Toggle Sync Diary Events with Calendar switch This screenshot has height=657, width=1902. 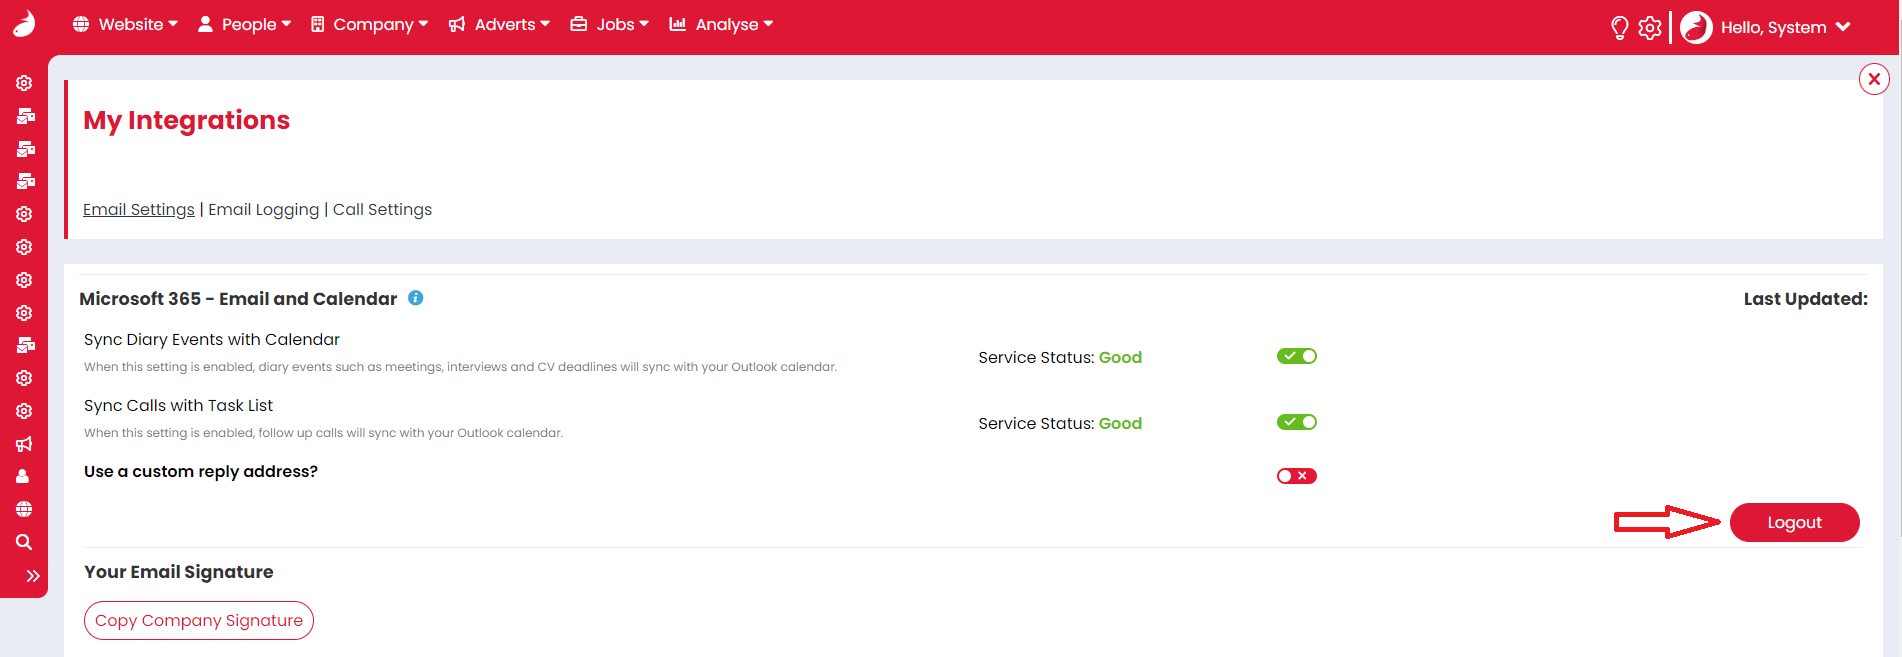pos(1297,356)
